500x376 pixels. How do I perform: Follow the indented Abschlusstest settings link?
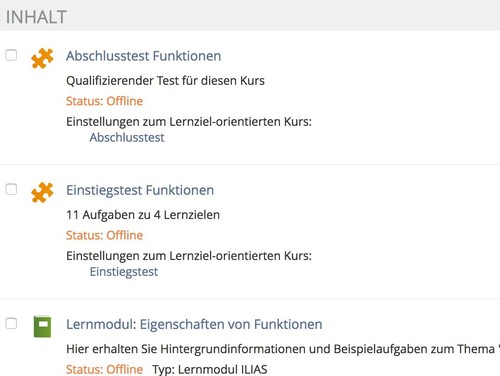(x=127, y=137)
